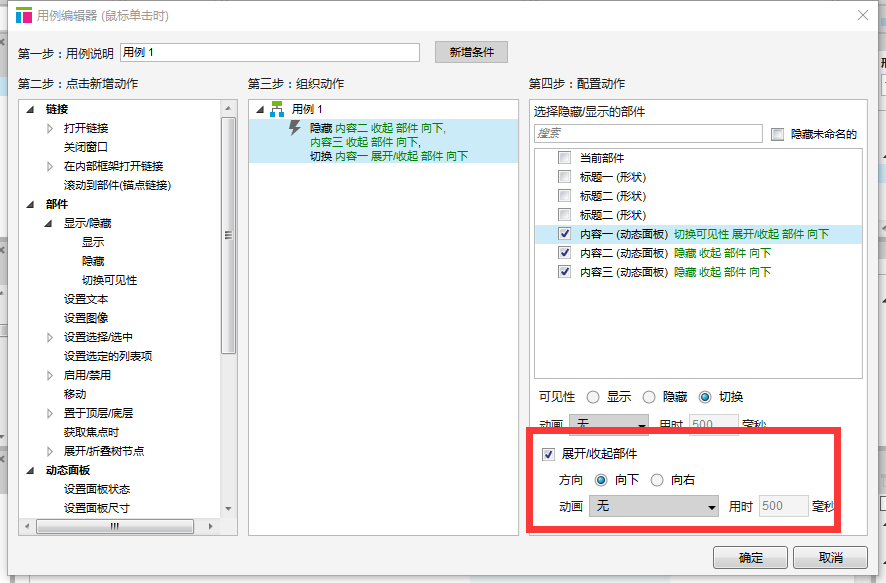Choose 向右 direction radio button
Image resolution: width=886 pixels, height=583 pixels.
(657, 480)
